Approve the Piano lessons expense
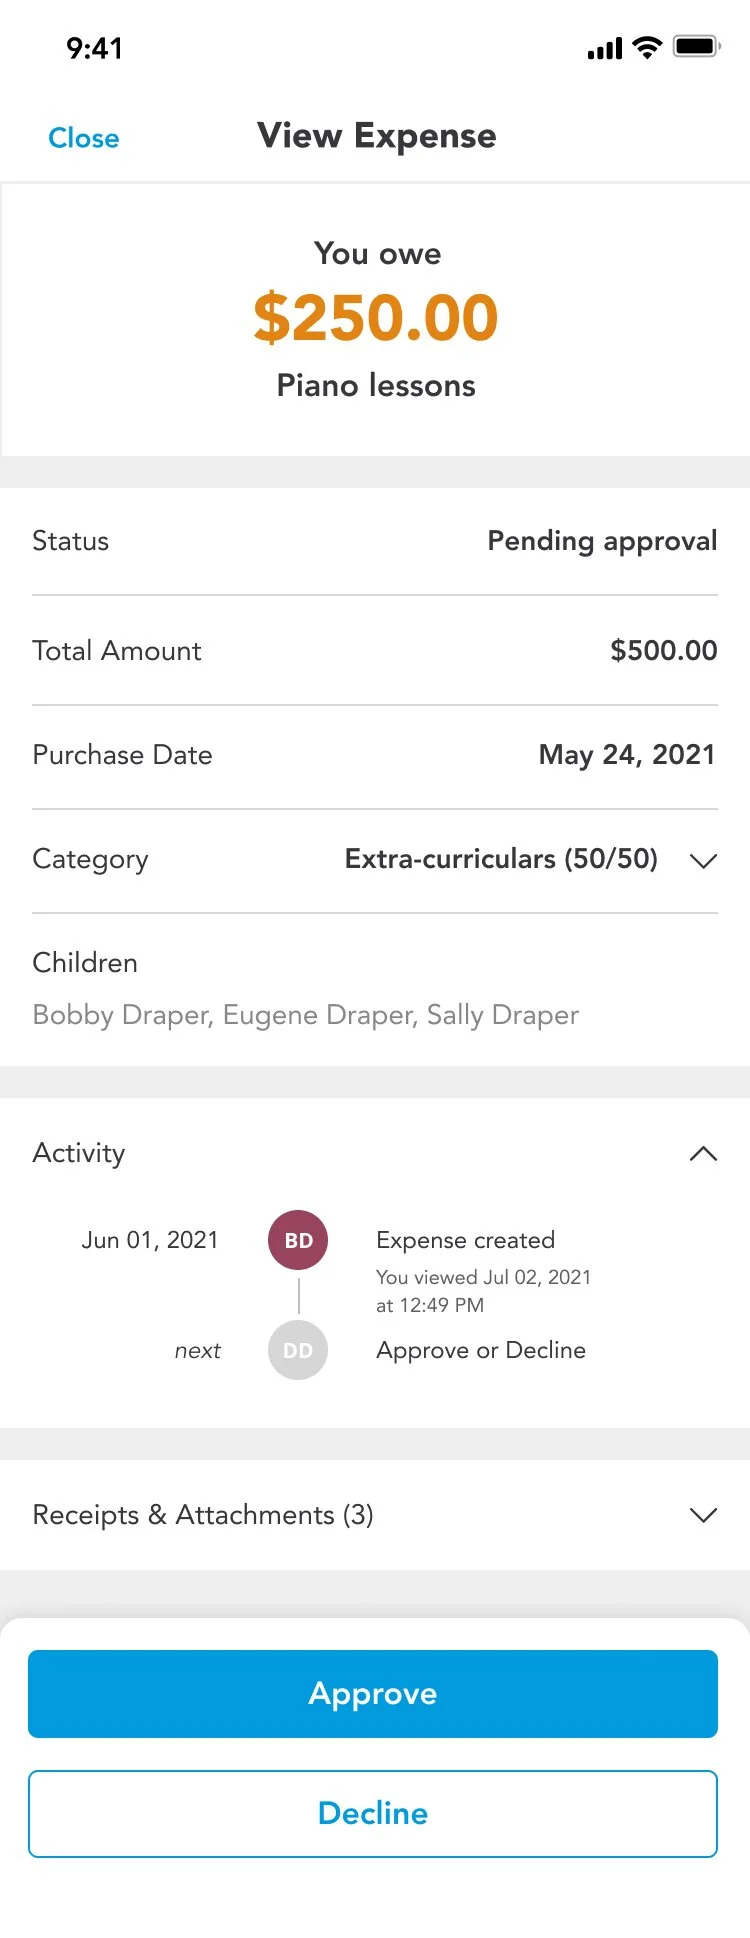The width and height of the screenshot is (750, 1938). point(373,1694)
